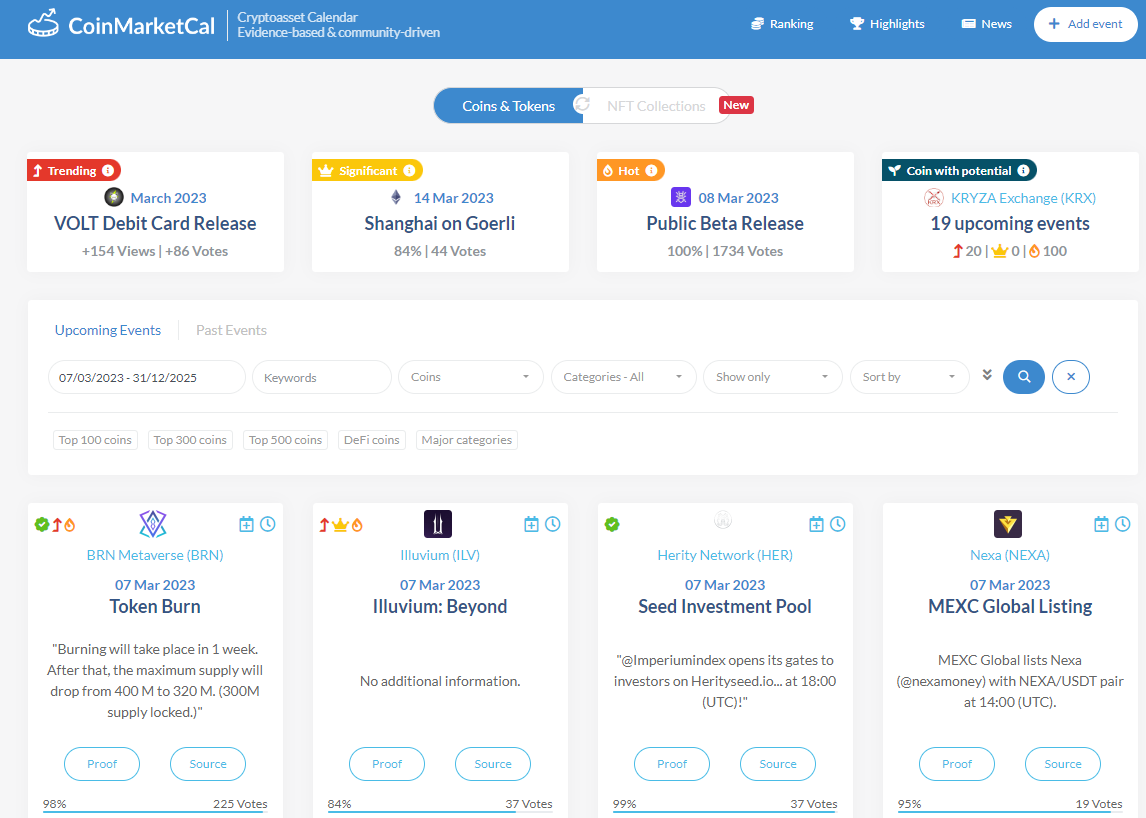Select the Top 100 coins filter

click(95, 440)
